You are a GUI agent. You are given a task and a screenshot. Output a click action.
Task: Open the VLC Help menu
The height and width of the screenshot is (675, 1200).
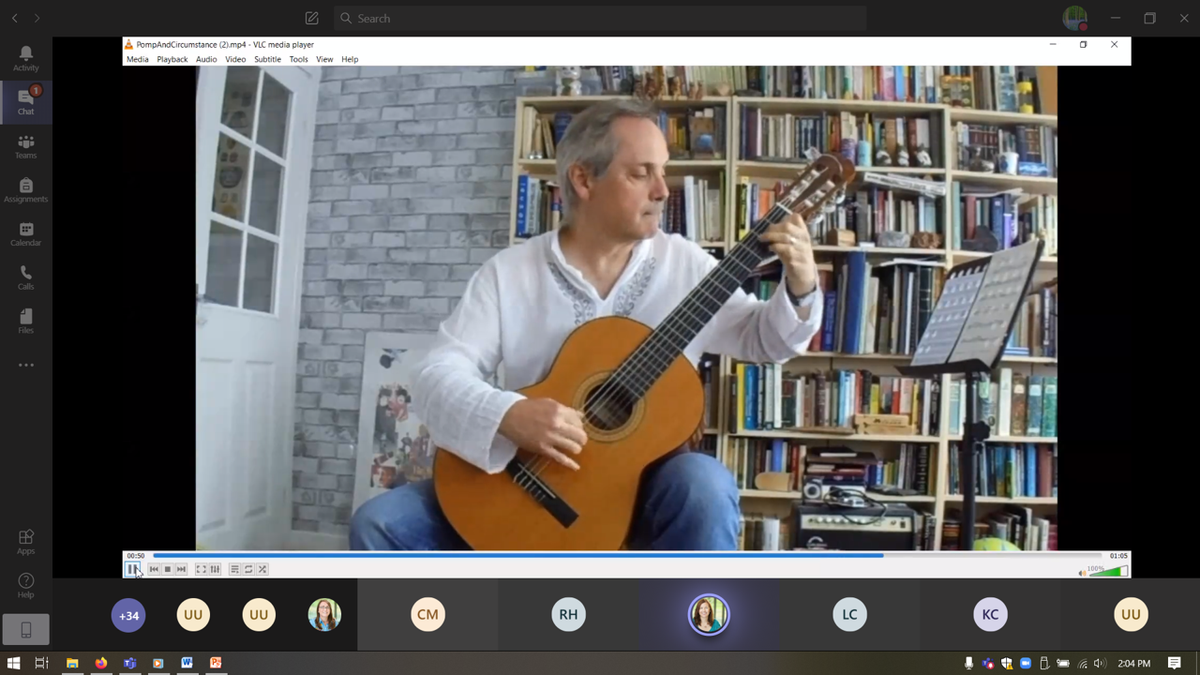pos(350,59)
